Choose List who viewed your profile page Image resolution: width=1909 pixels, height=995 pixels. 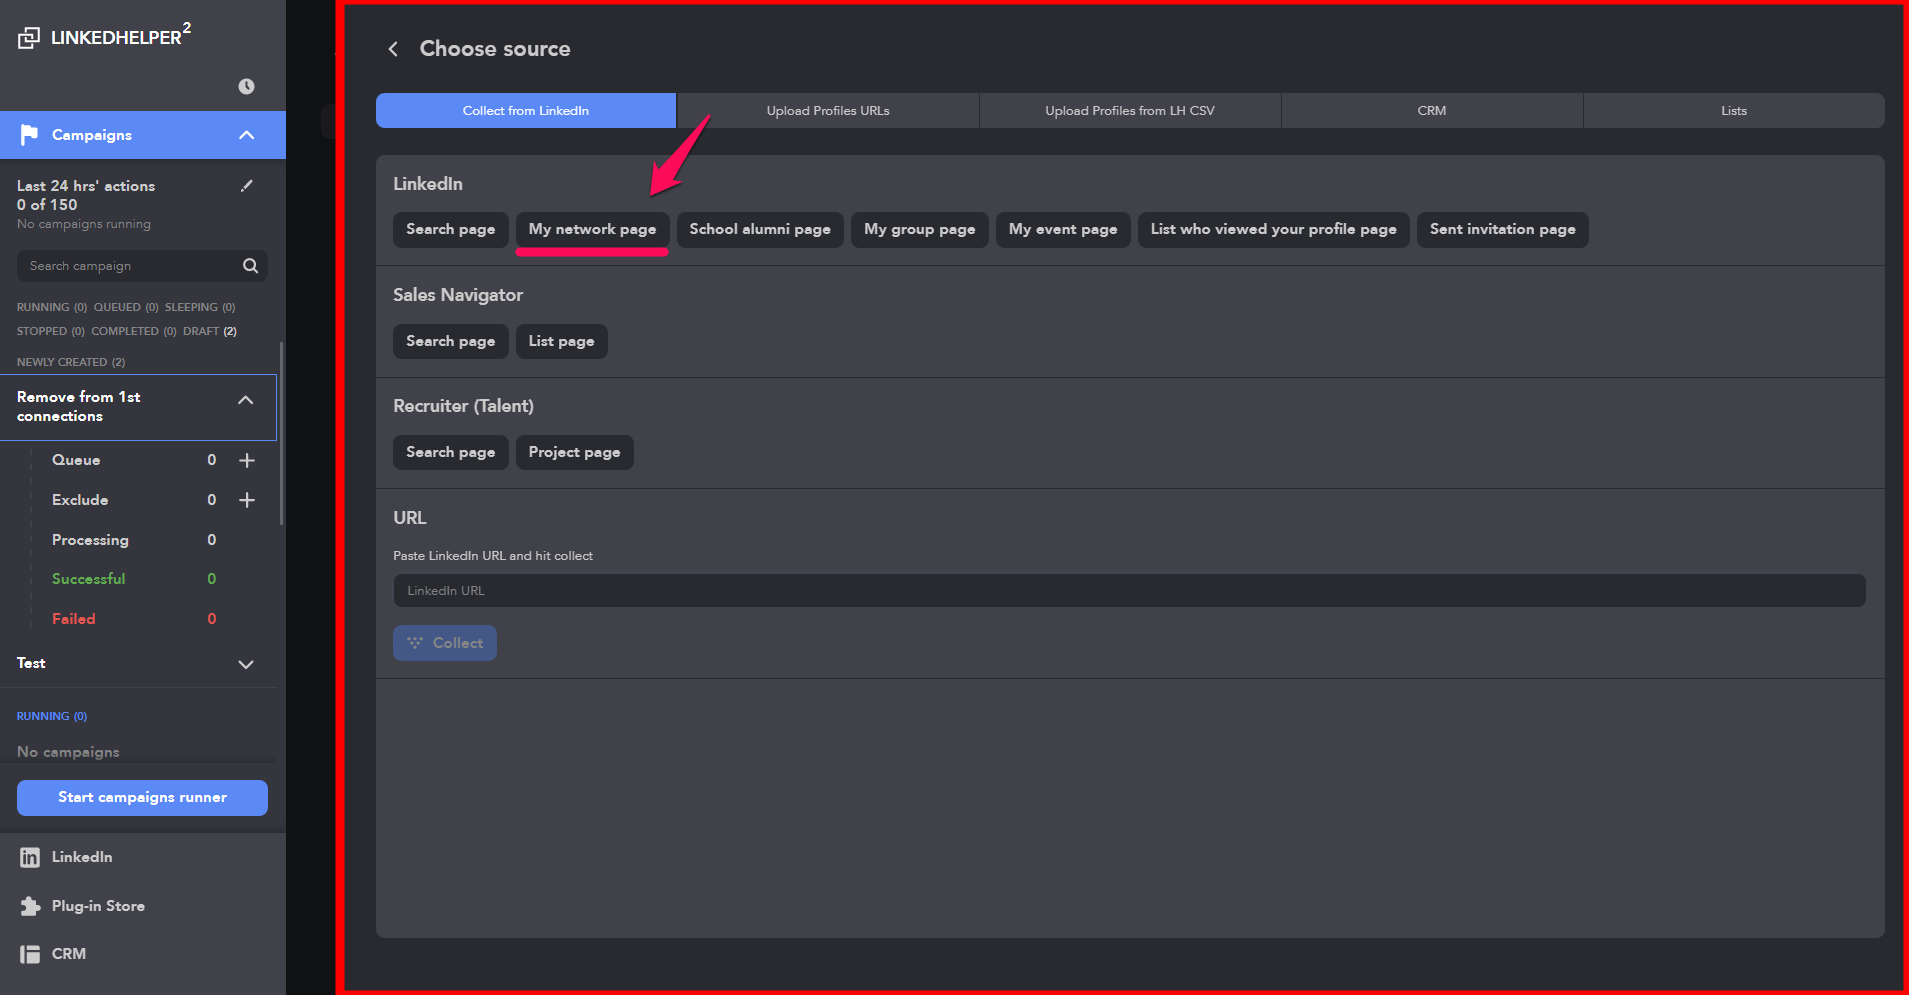1274,230
